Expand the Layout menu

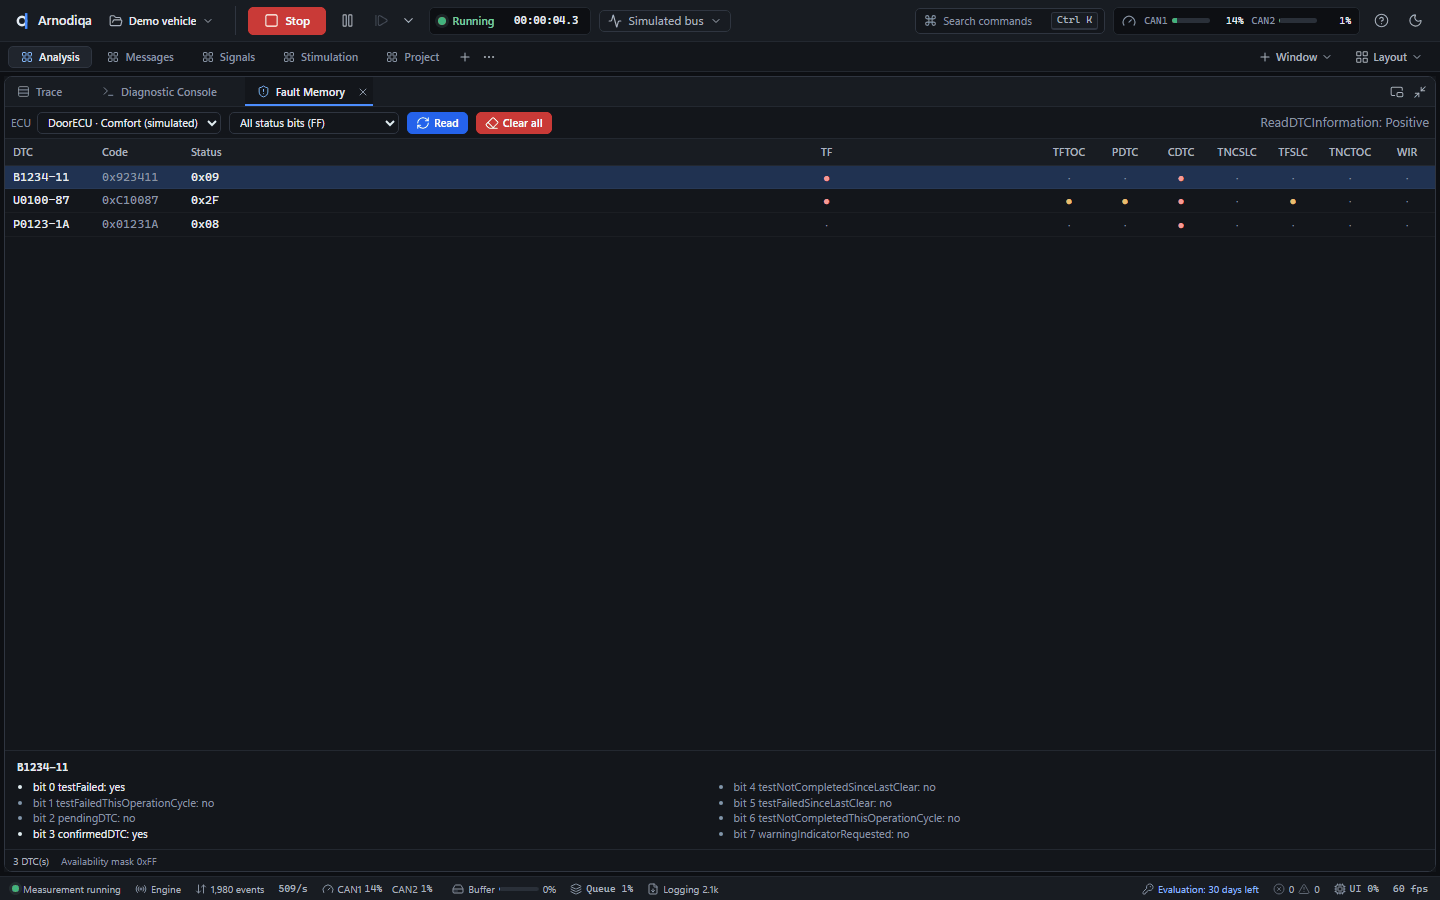tap(1388, 57)
